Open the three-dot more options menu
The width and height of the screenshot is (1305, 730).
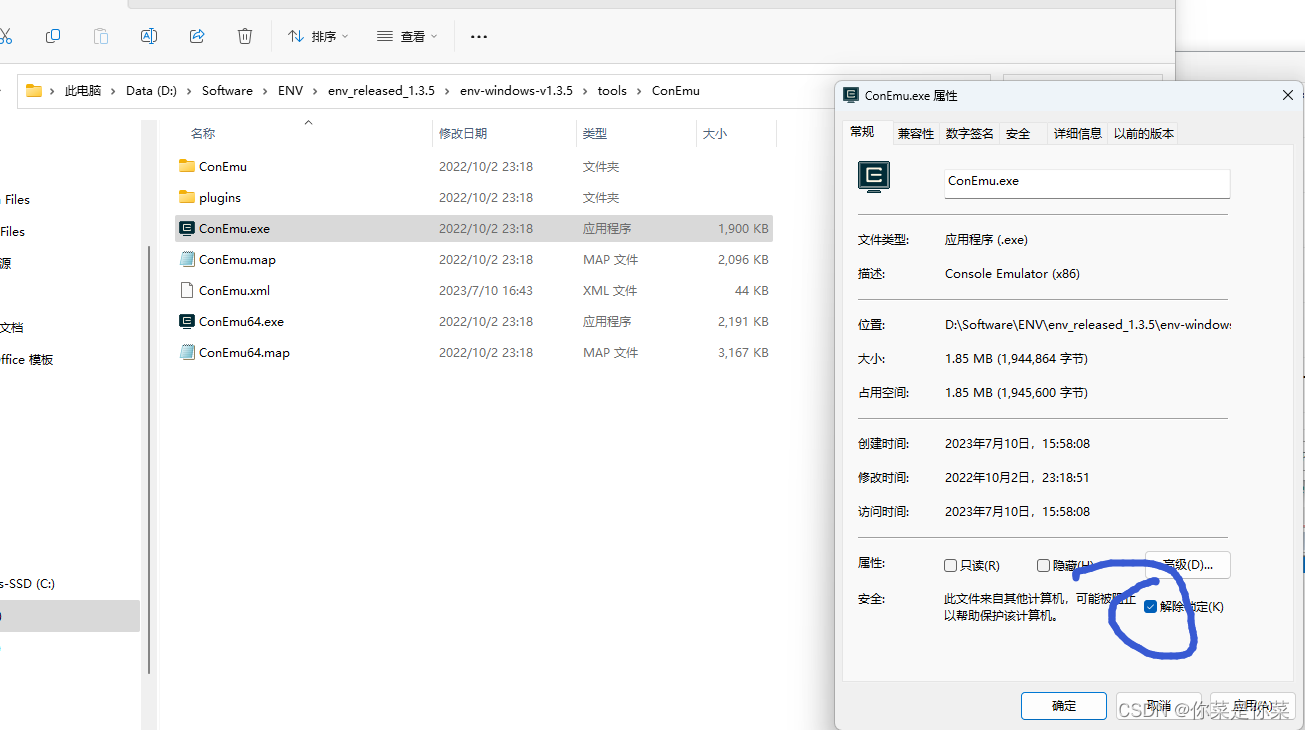[479, 37]
